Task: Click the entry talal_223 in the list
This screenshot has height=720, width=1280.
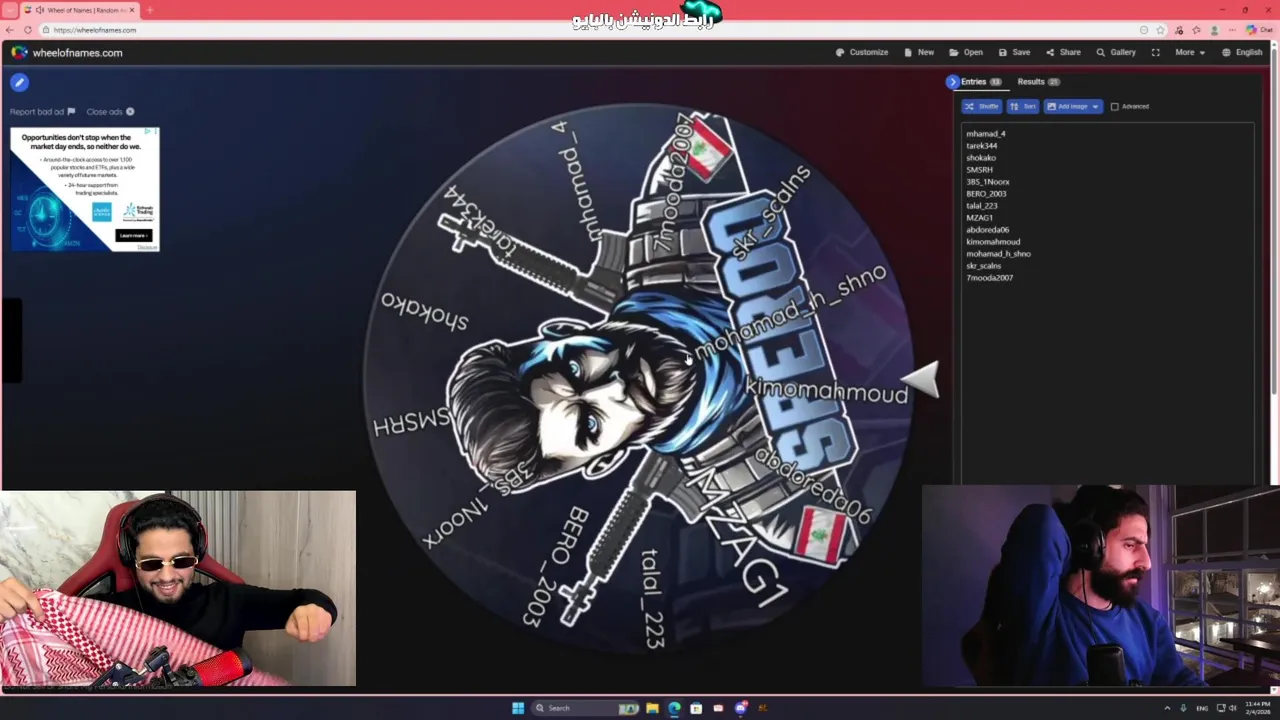Action: (x=982, y=206)
